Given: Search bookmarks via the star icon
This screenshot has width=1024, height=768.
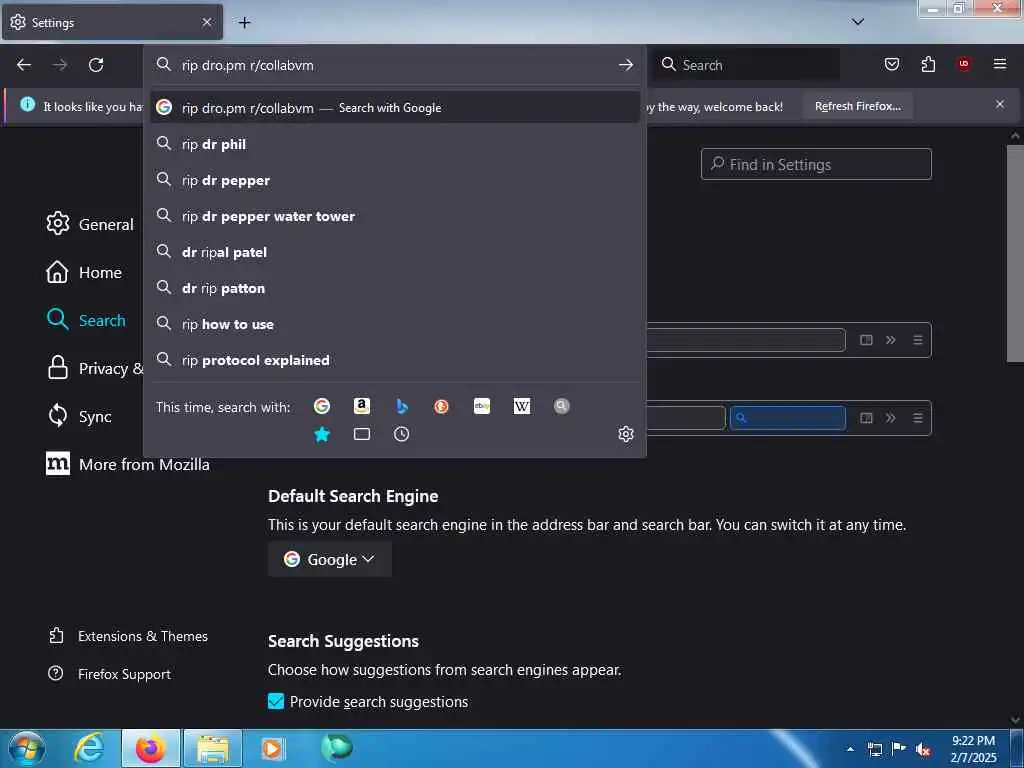Looking at the screenshot, I should pos(322,434).
